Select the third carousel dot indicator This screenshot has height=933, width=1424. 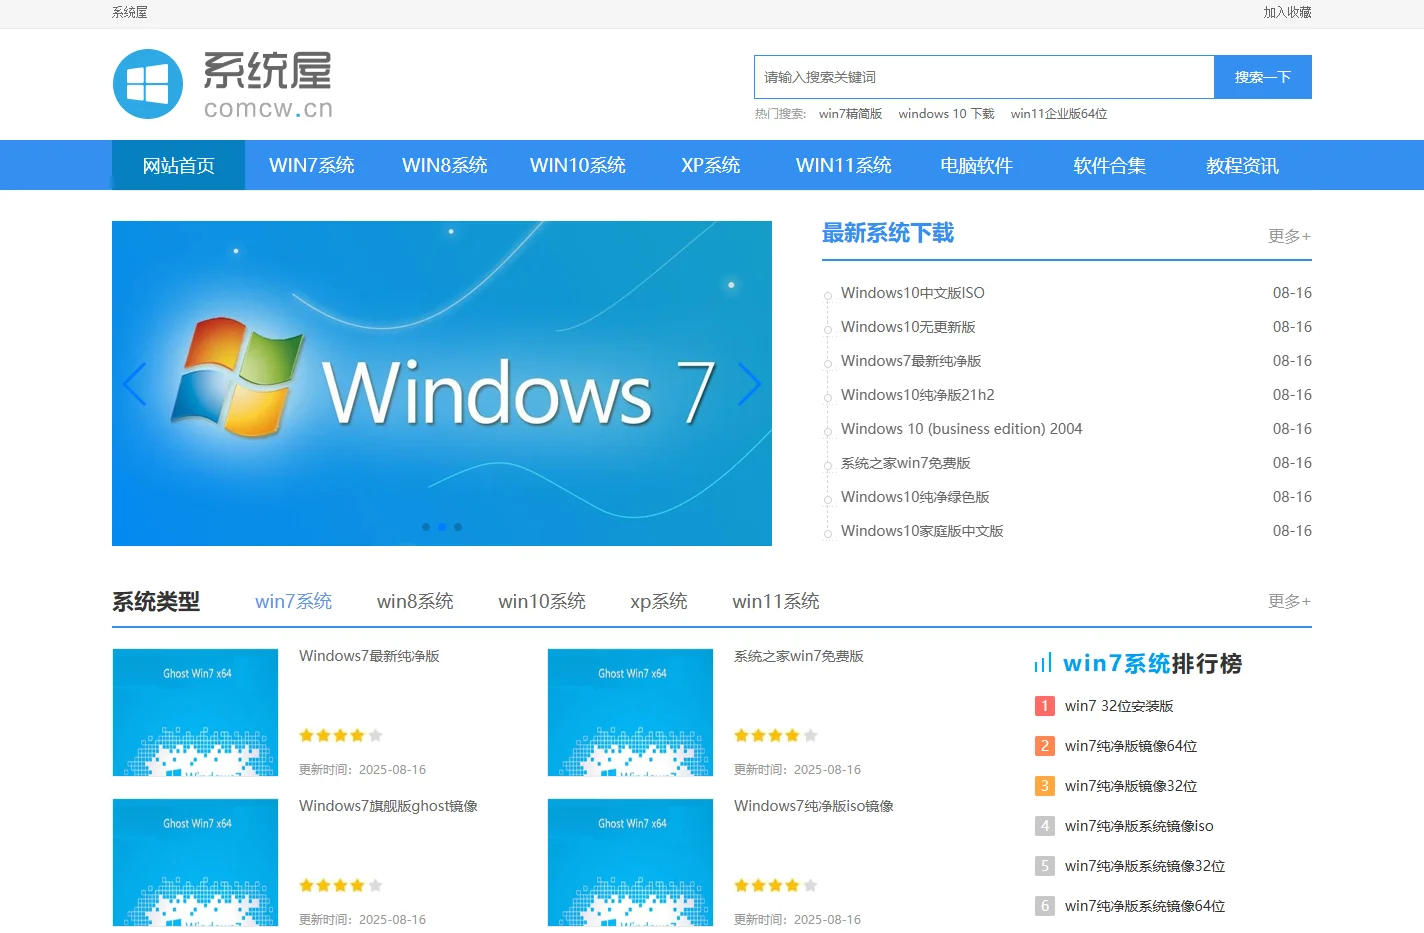tap(458, 527)
